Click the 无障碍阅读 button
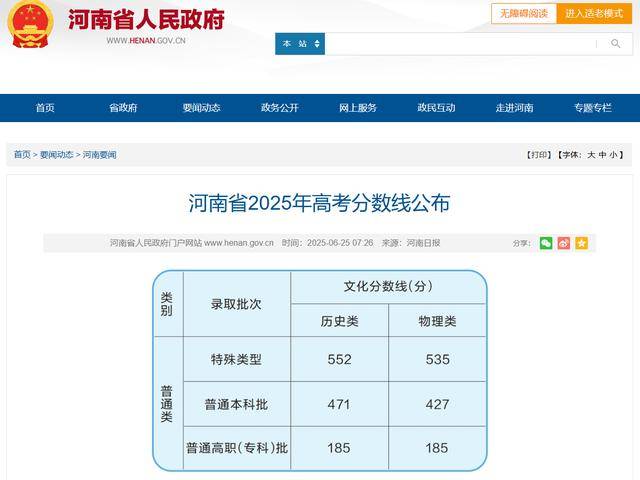 tap(524, 13)
